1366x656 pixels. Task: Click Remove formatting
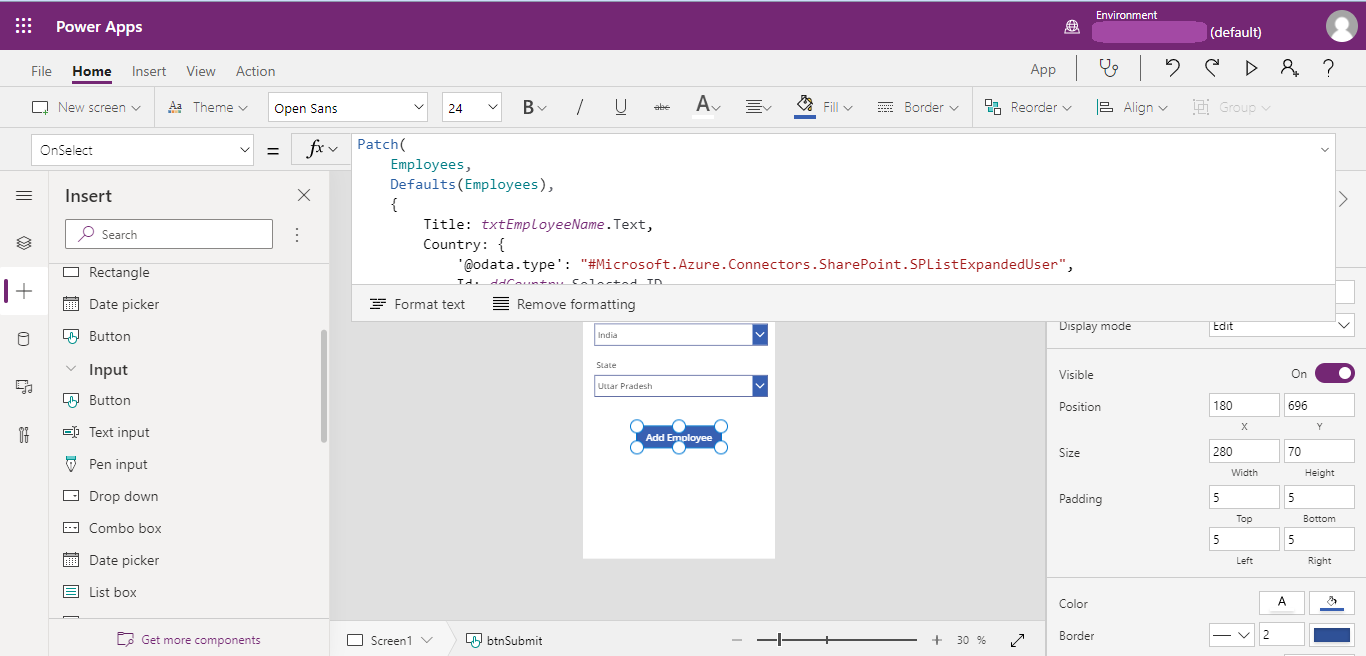pyautogui.click(x=564, y=304)
